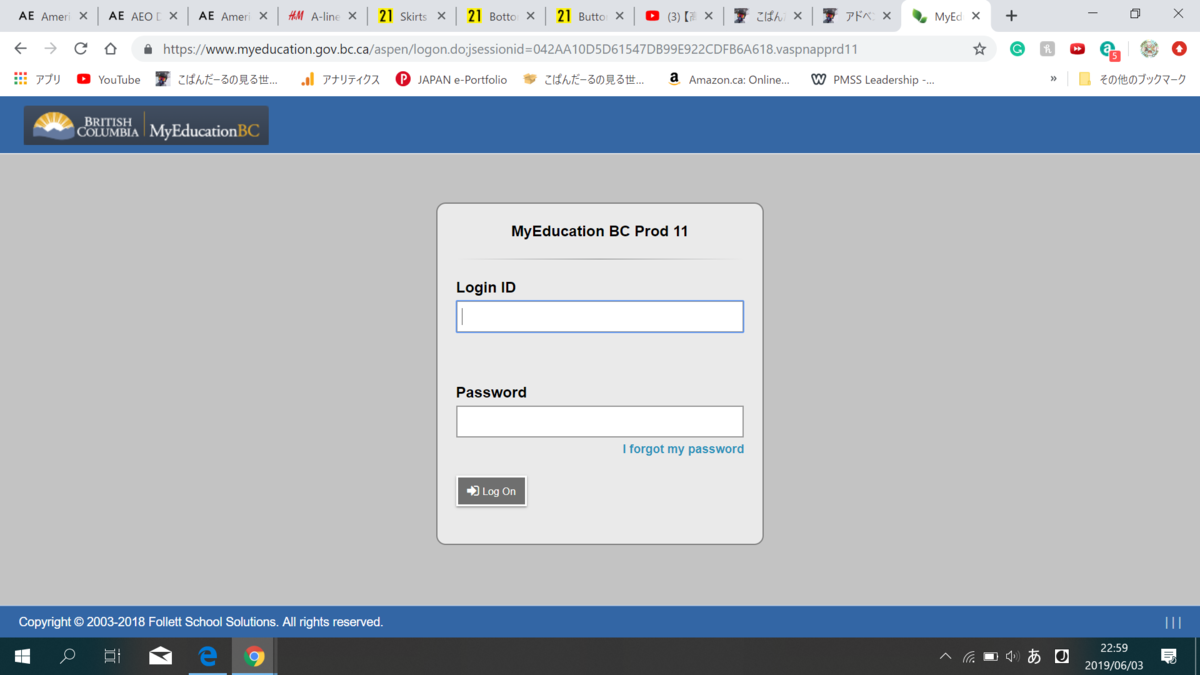Viewport: 1200px width, 675px height.
Task: Open the YouTube bookmark
Action: (x=108, y=79)
